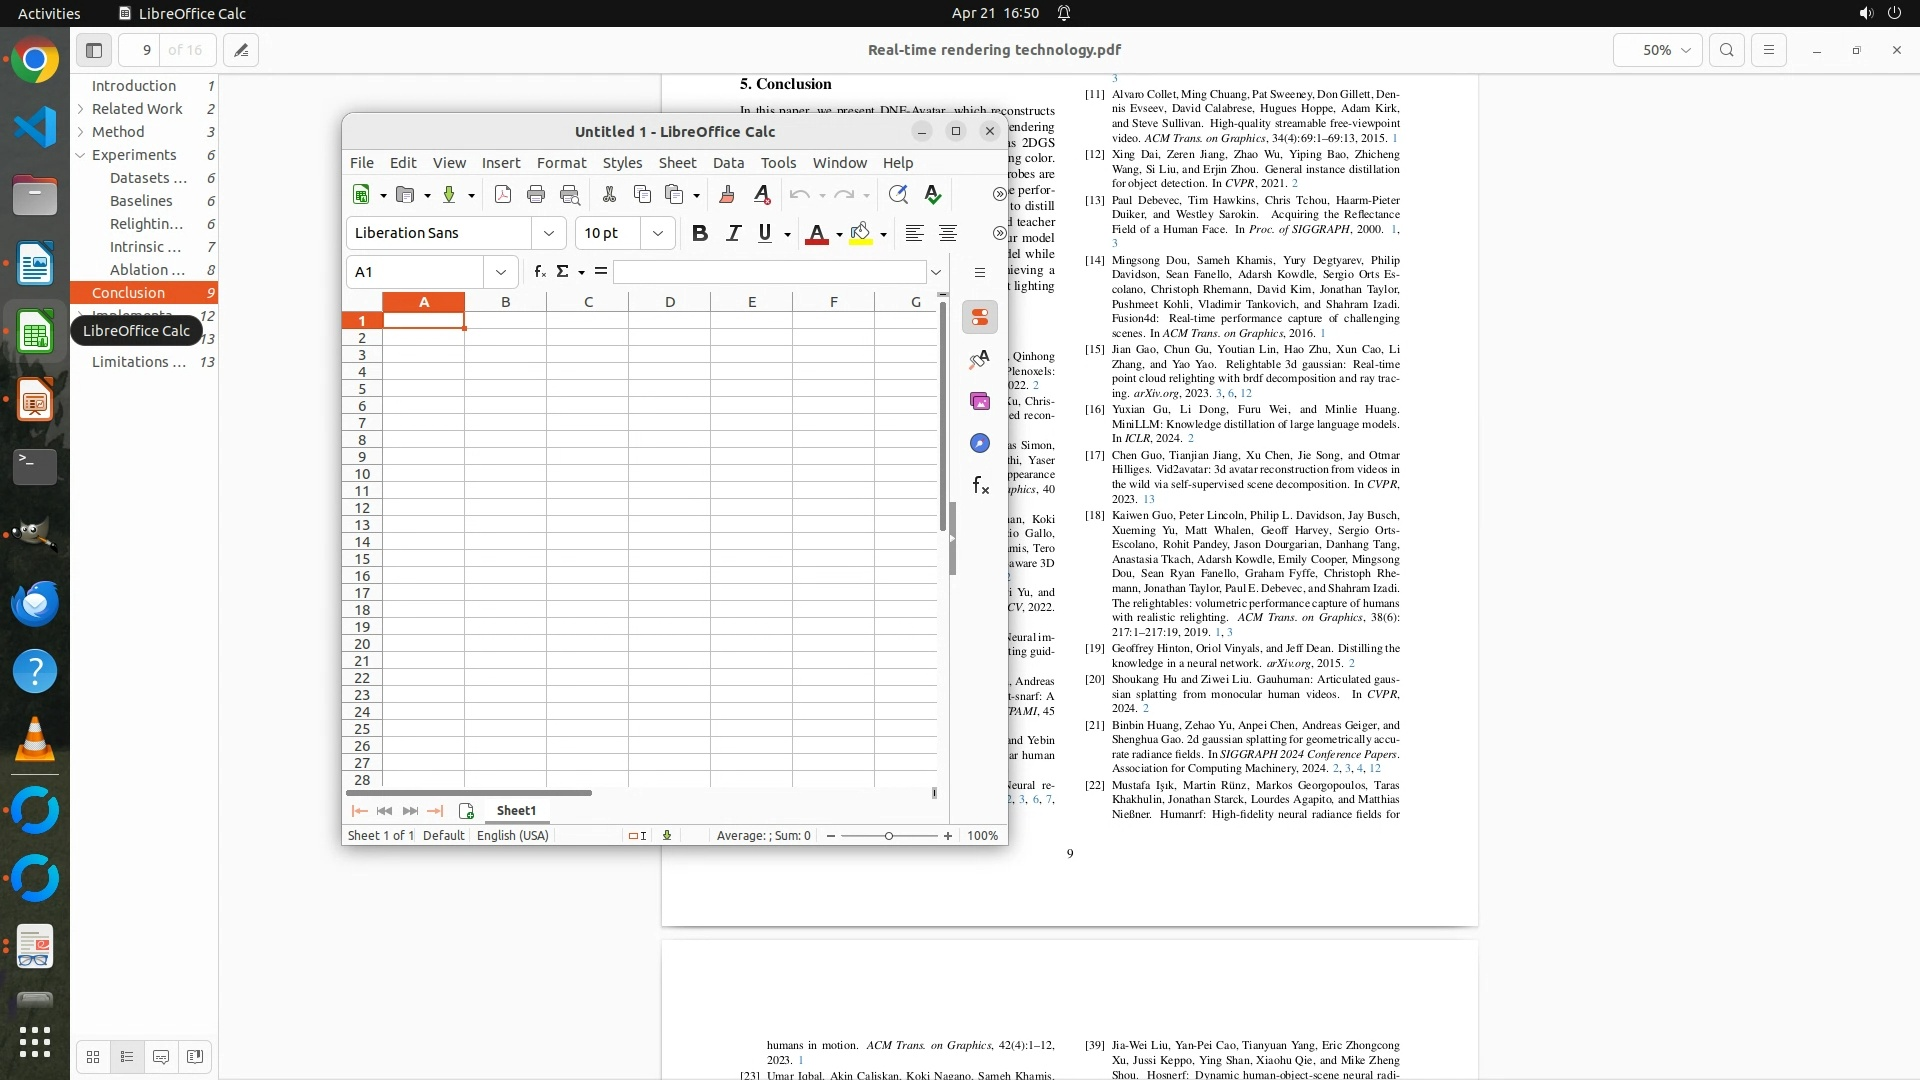Click the Spelling check icon
This screenshot has height=1080, width=1920.
click(933, 195)
